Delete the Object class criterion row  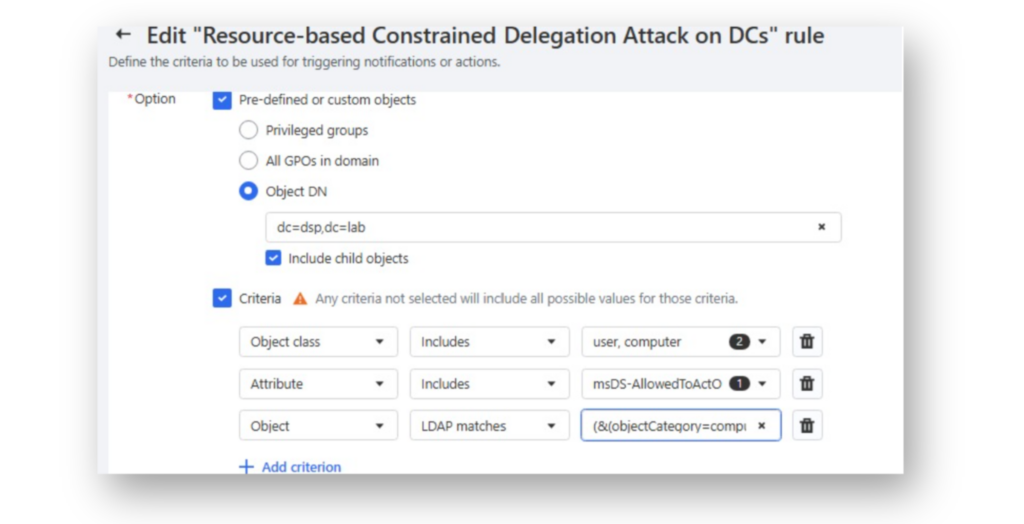point(807,342)
